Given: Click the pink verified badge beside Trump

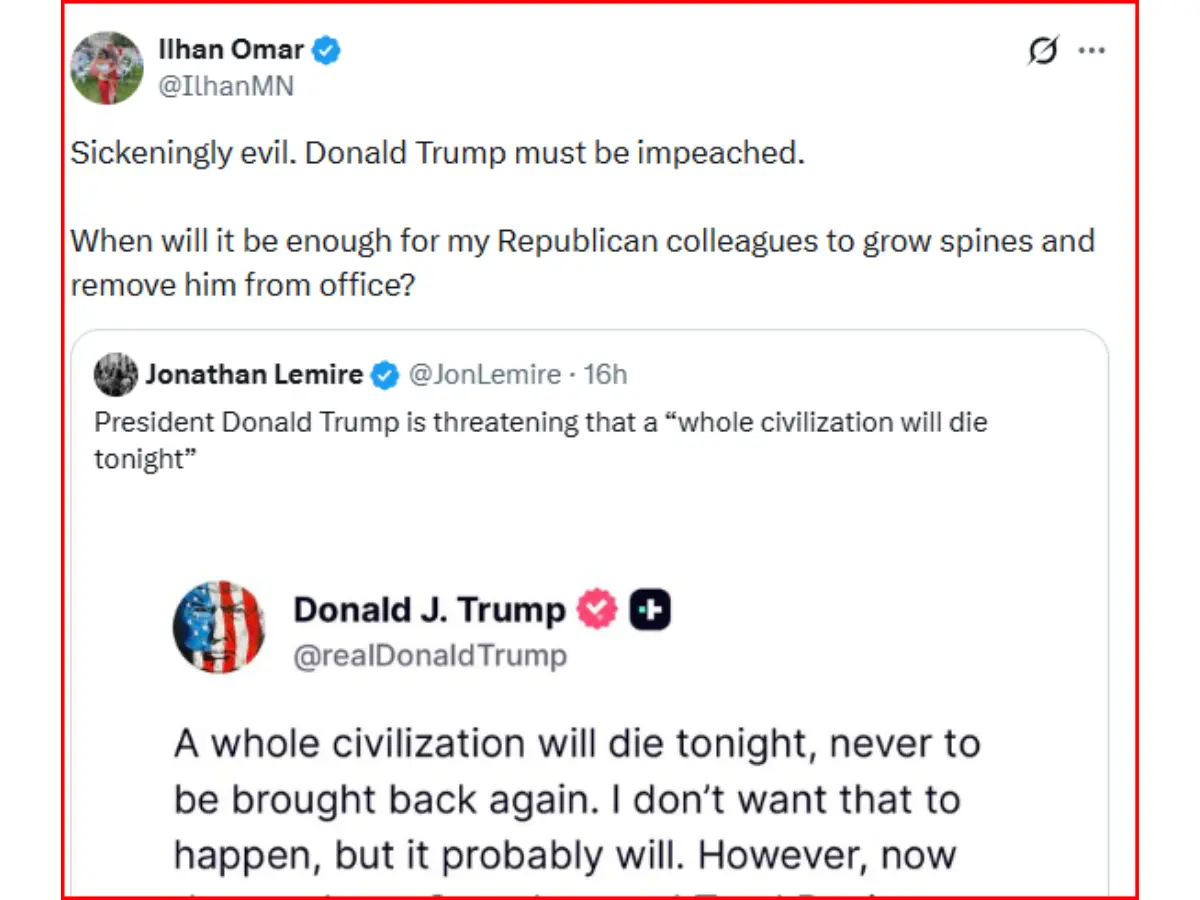Looking at the screenshot, I should (598, 609).
